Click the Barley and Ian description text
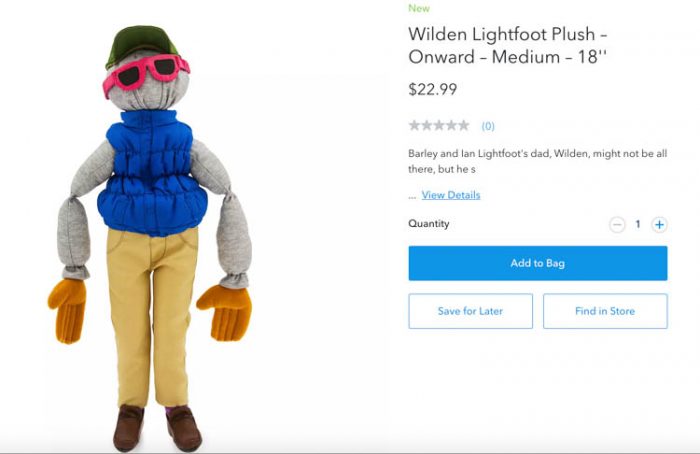This screenshot has width=700, height=454. (538, 161)
